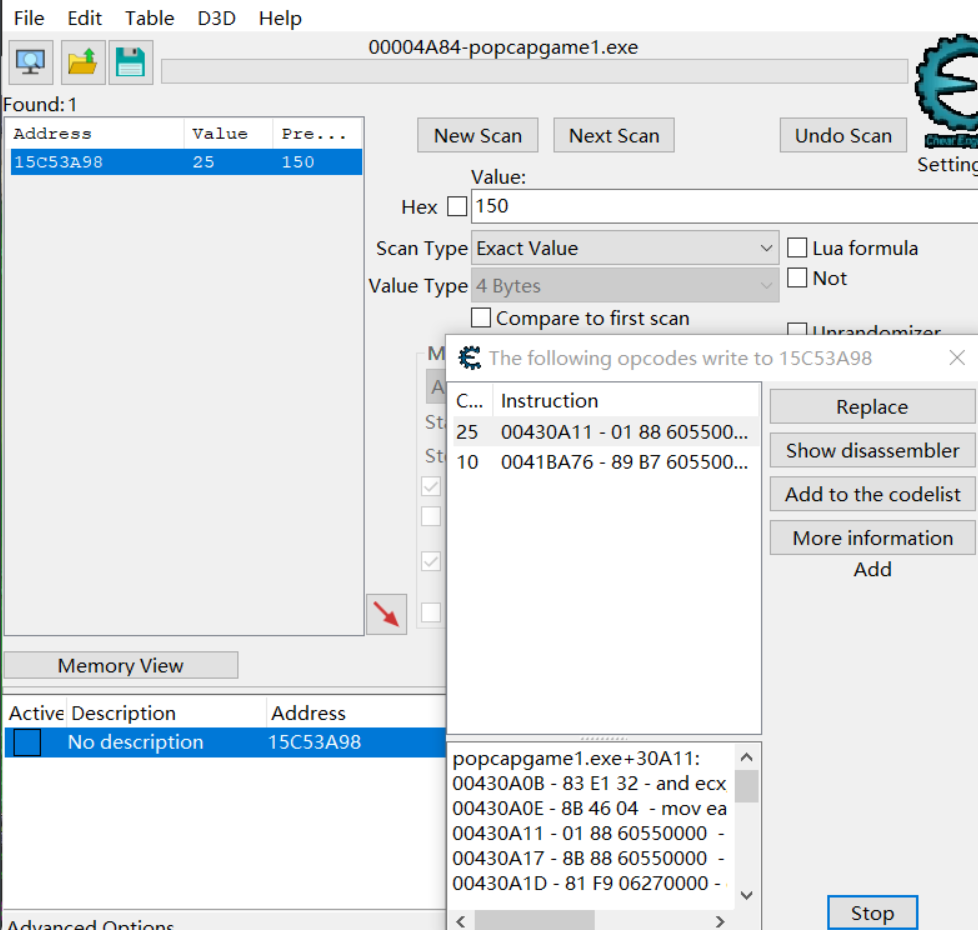978x930 pixels.
Task: Click disassembly line 00430A17
Action: pos(589,858)
